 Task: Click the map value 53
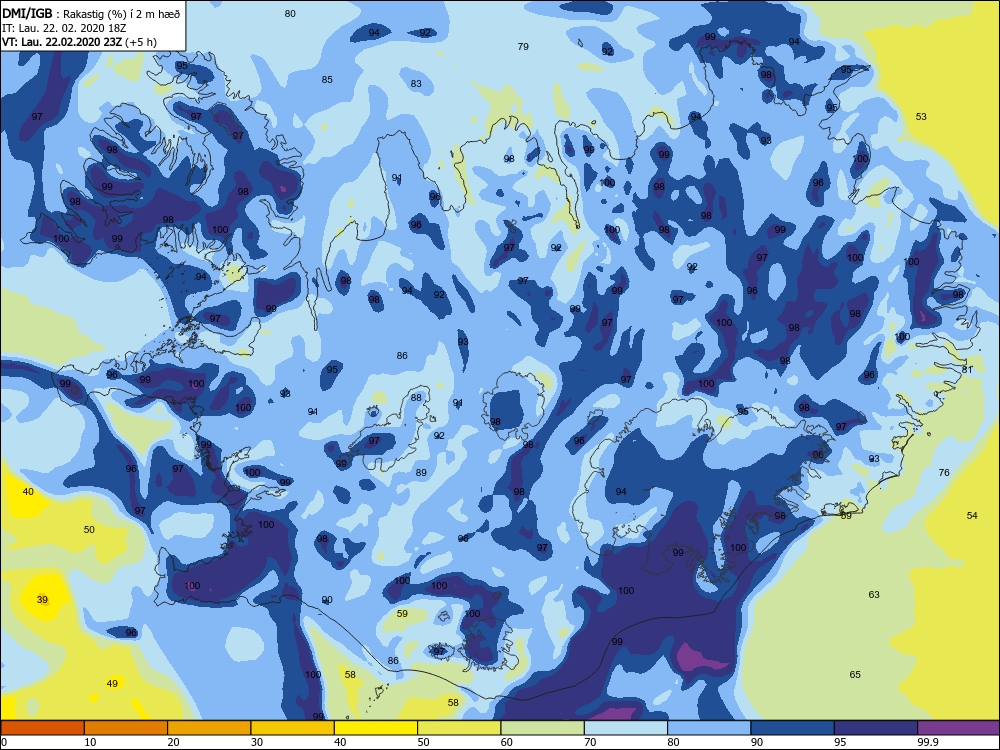(x=921, y=117)
